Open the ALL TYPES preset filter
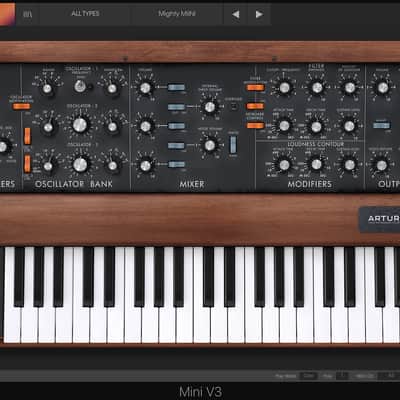The image size is (400, 400). point(85,14)
